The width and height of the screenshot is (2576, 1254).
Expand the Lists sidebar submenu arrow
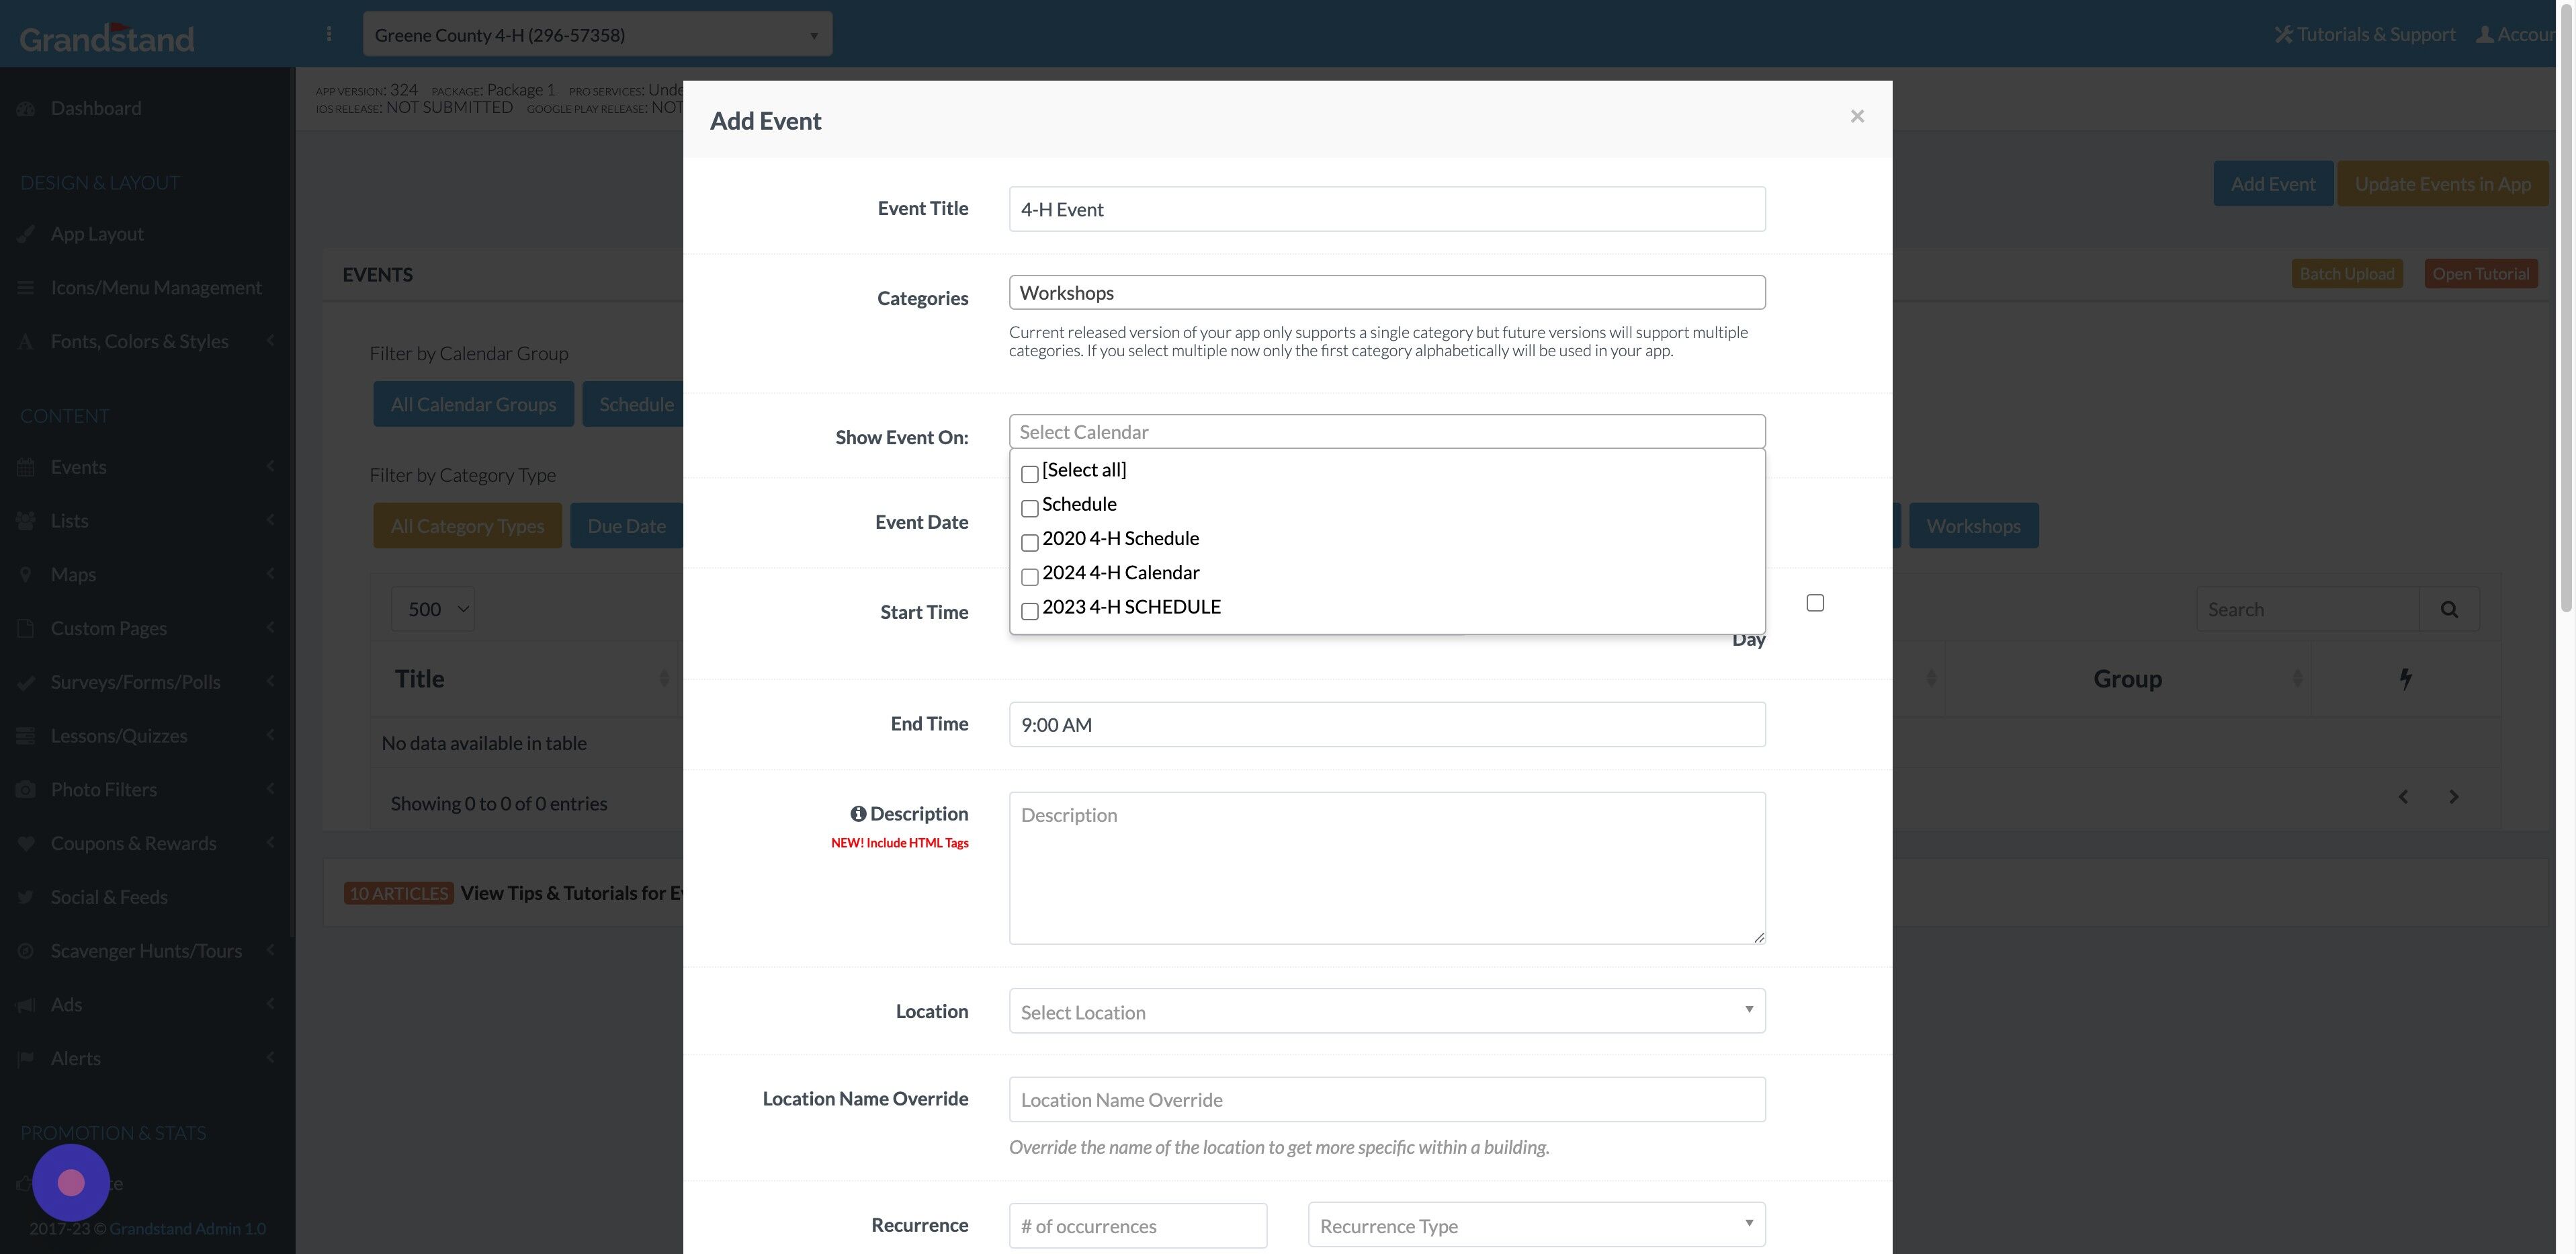[x=271, y=520]
